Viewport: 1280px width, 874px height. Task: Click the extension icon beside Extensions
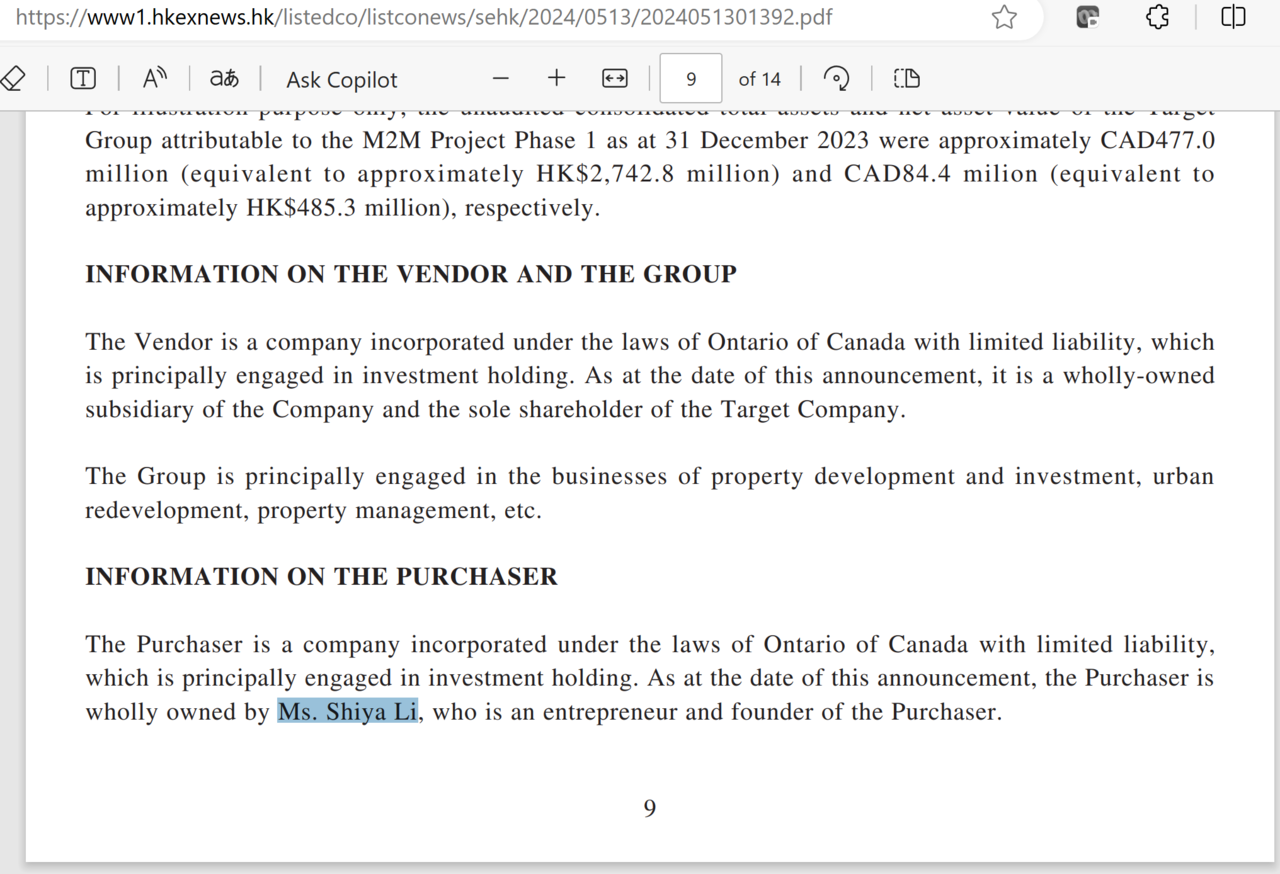[x=1088, y=17]
